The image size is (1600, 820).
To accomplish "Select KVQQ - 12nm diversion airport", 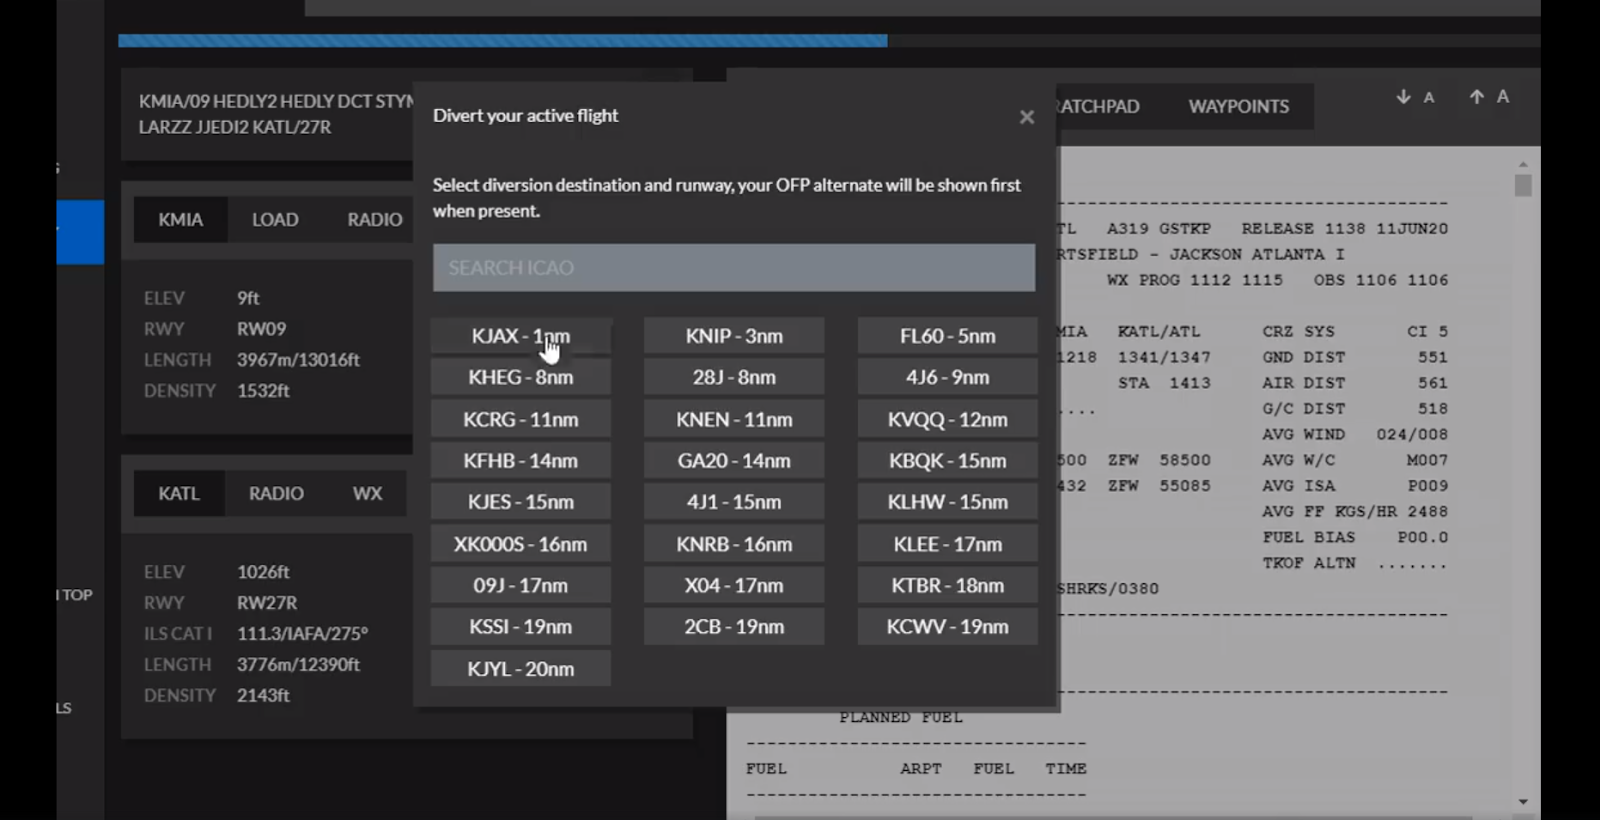I will click(x=947, y=419).
